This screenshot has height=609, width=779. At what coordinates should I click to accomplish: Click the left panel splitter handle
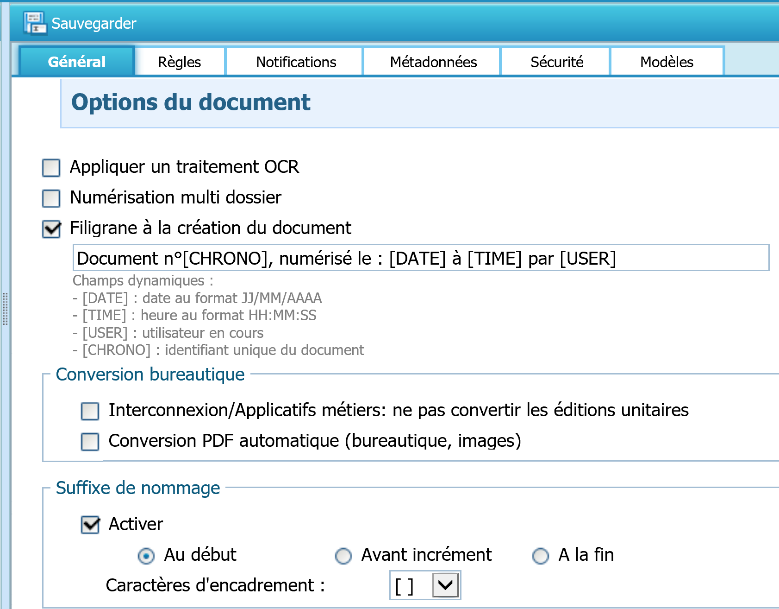[5, 310]
